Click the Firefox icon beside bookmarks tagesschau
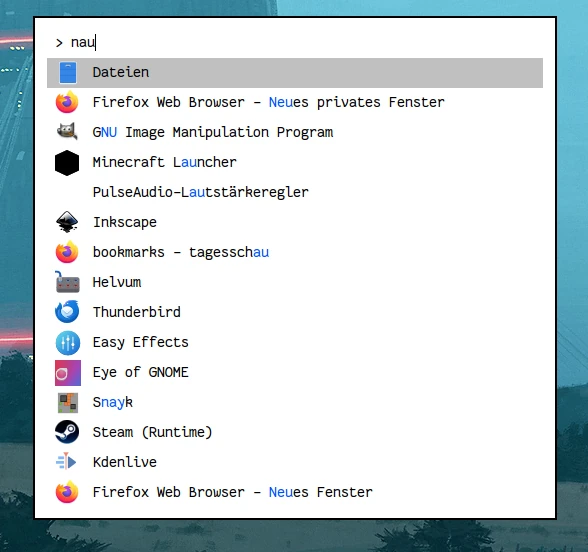This screenshot has width=588, height=552. click(x=67, y=252)
